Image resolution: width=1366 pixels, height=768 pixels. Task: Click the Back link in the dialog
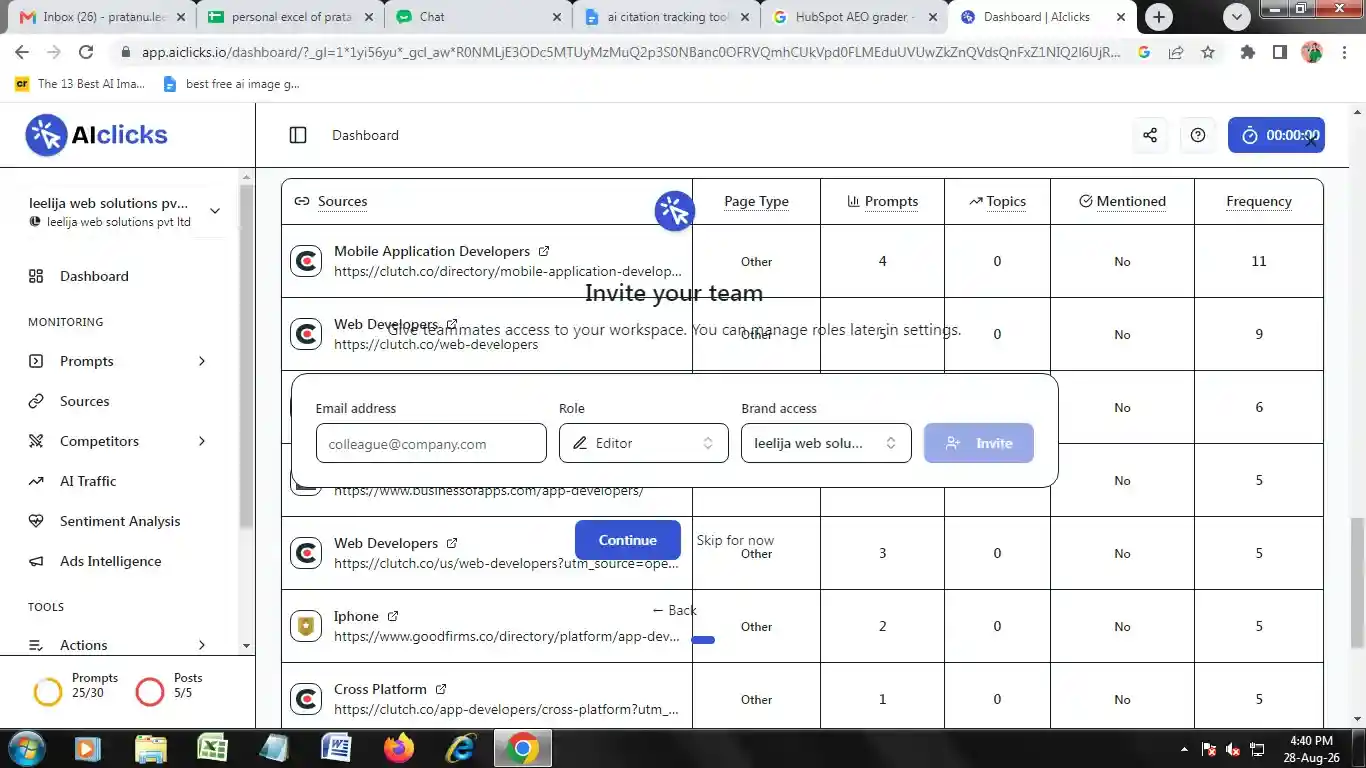click(674, 610)
